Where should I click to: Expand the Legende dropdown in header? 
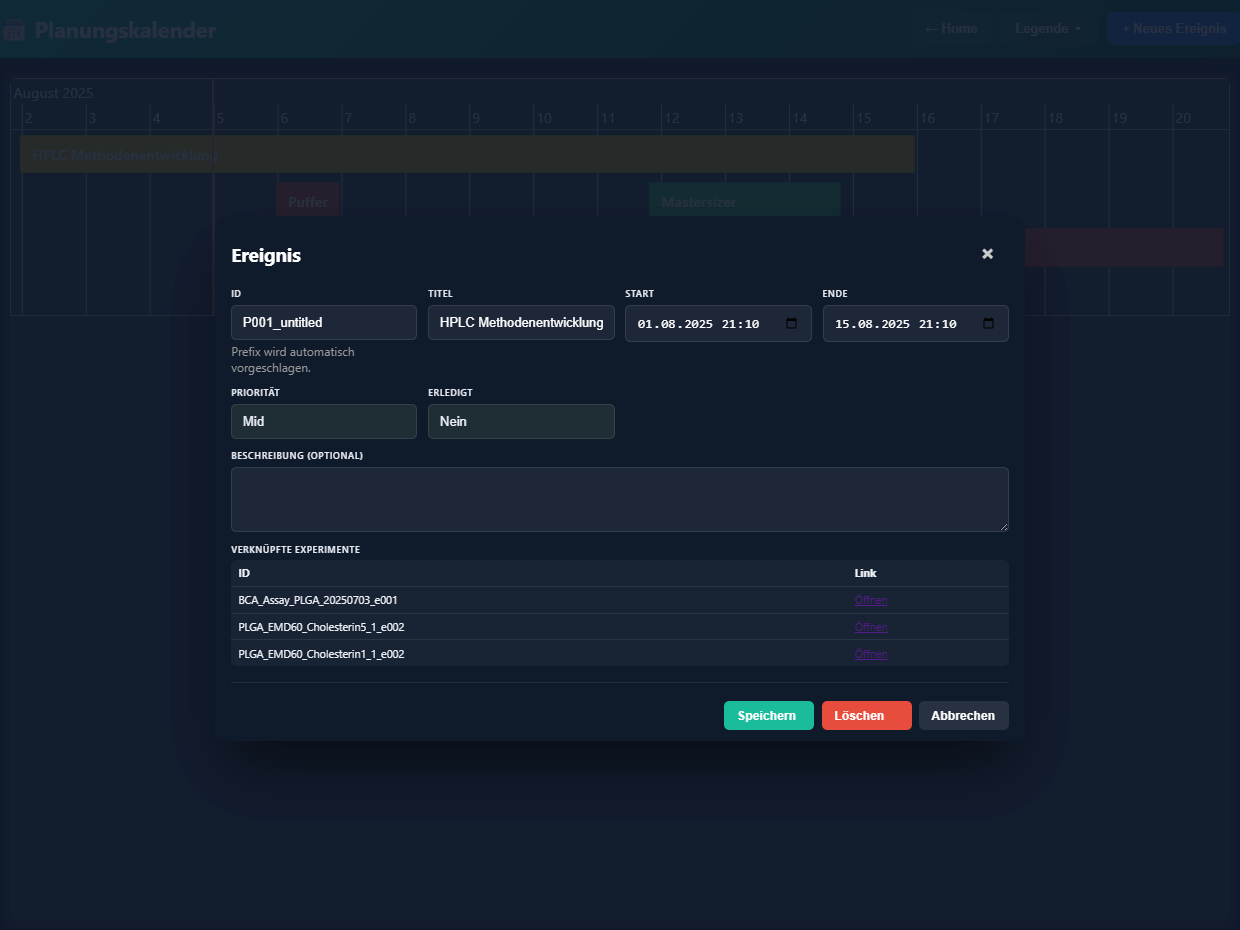(1048, 29)
